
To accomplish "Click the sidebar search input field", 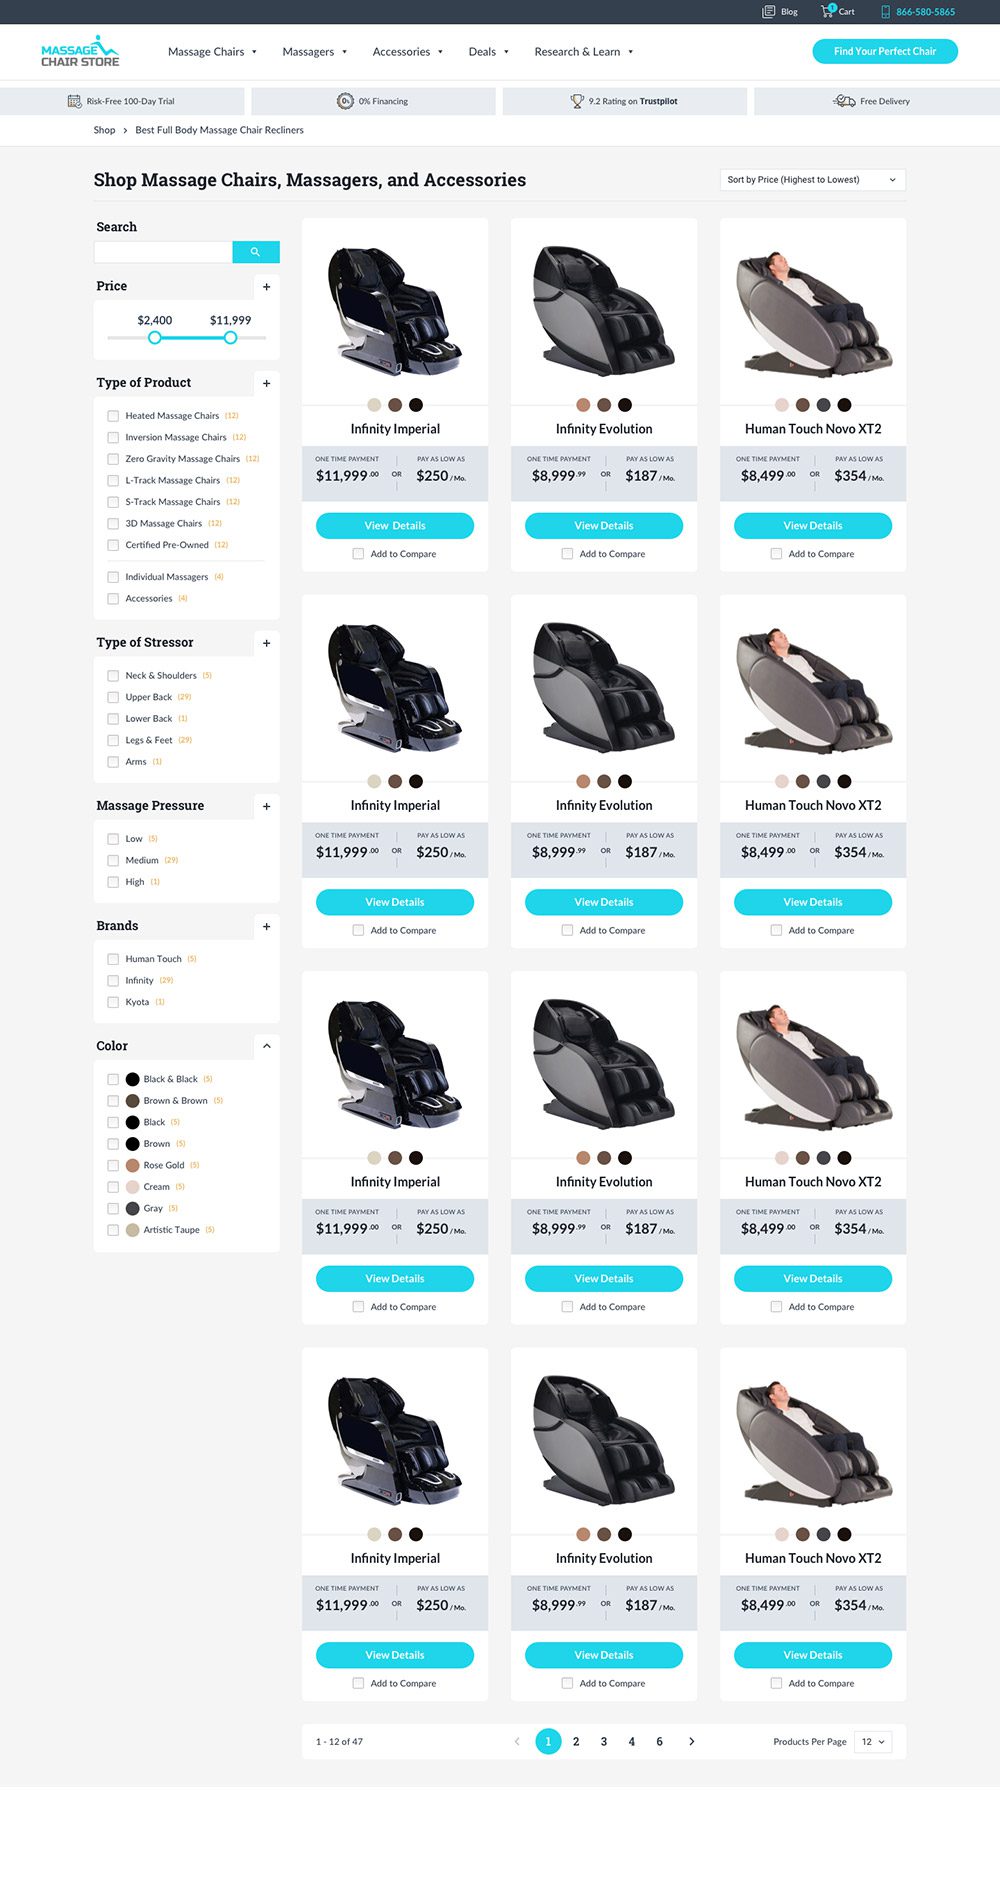I will point(163,252).
